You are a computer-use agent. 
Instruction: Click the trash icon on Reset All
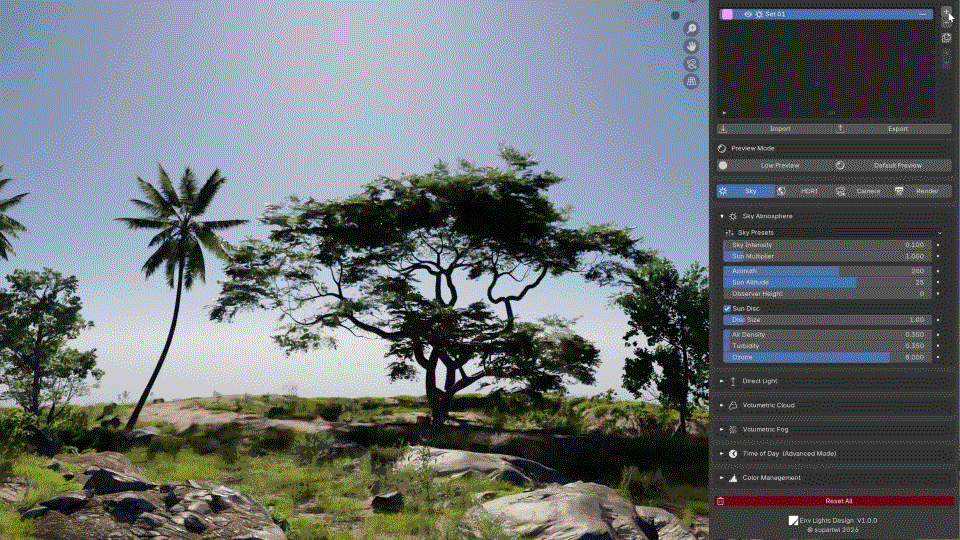721,501
